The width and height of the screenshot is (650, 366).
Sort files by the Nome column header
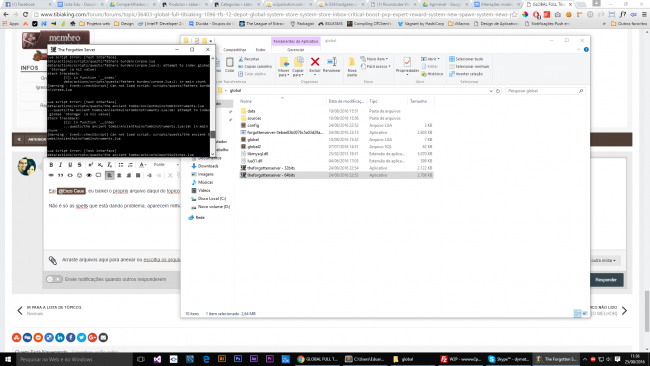[246, 102]
